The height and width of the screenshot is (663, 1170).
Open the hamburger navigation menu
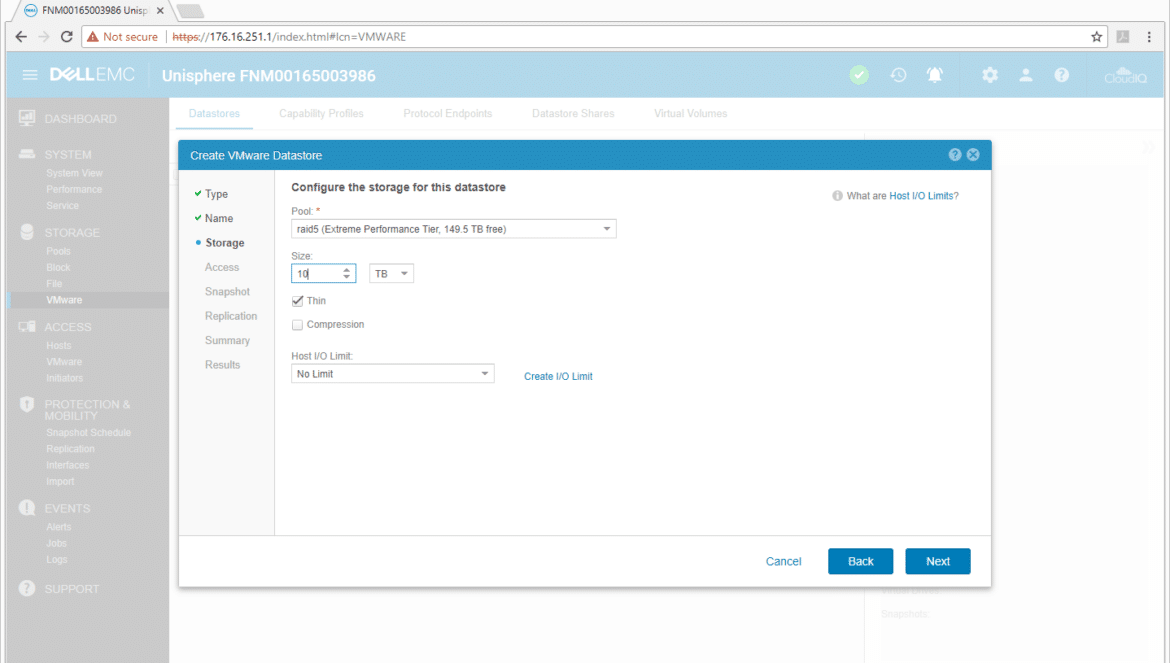coord(30,75)
